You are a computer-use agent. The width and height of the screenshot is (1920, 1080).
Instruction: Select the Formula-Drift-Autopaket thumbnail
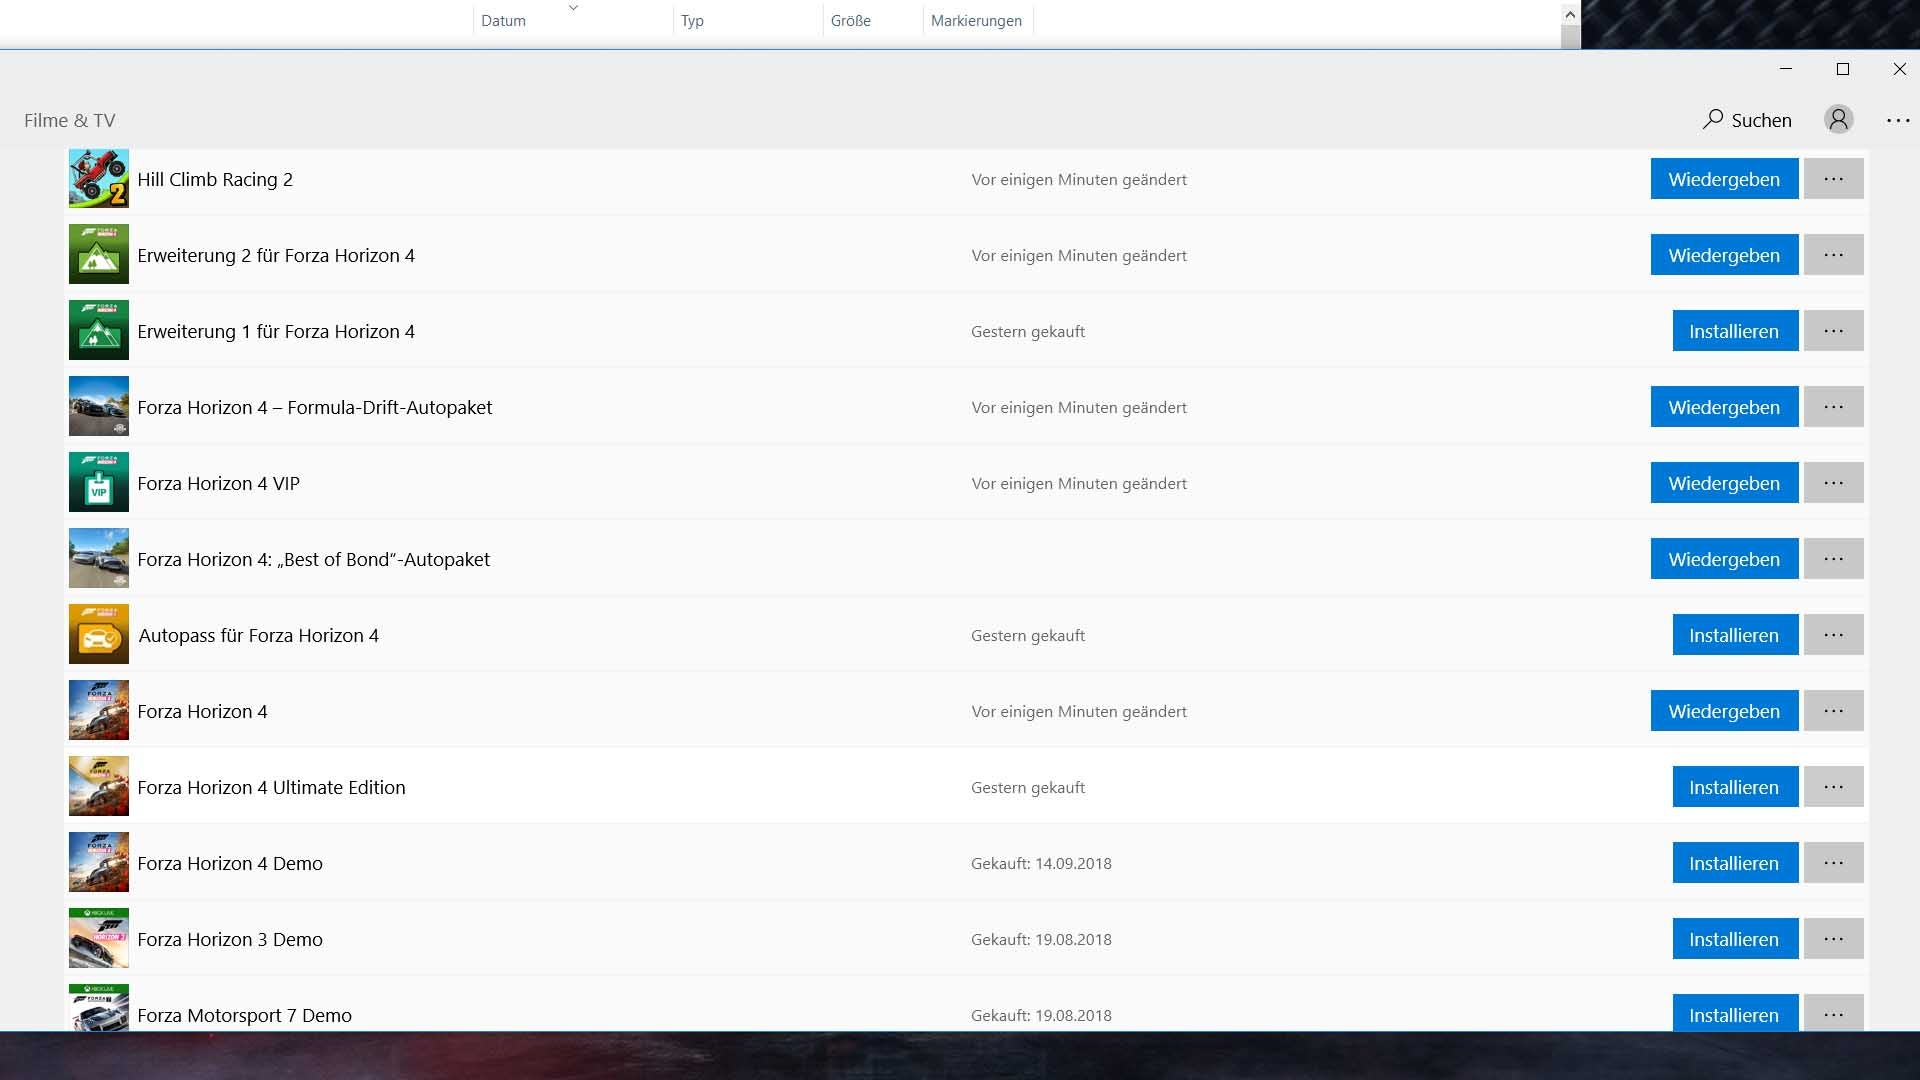point(99,406)
